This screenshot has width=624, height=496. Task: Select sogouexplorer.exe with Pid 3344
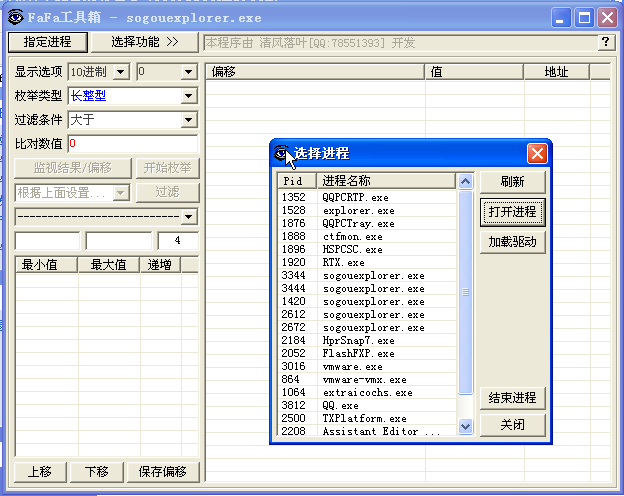coord(367,275)
